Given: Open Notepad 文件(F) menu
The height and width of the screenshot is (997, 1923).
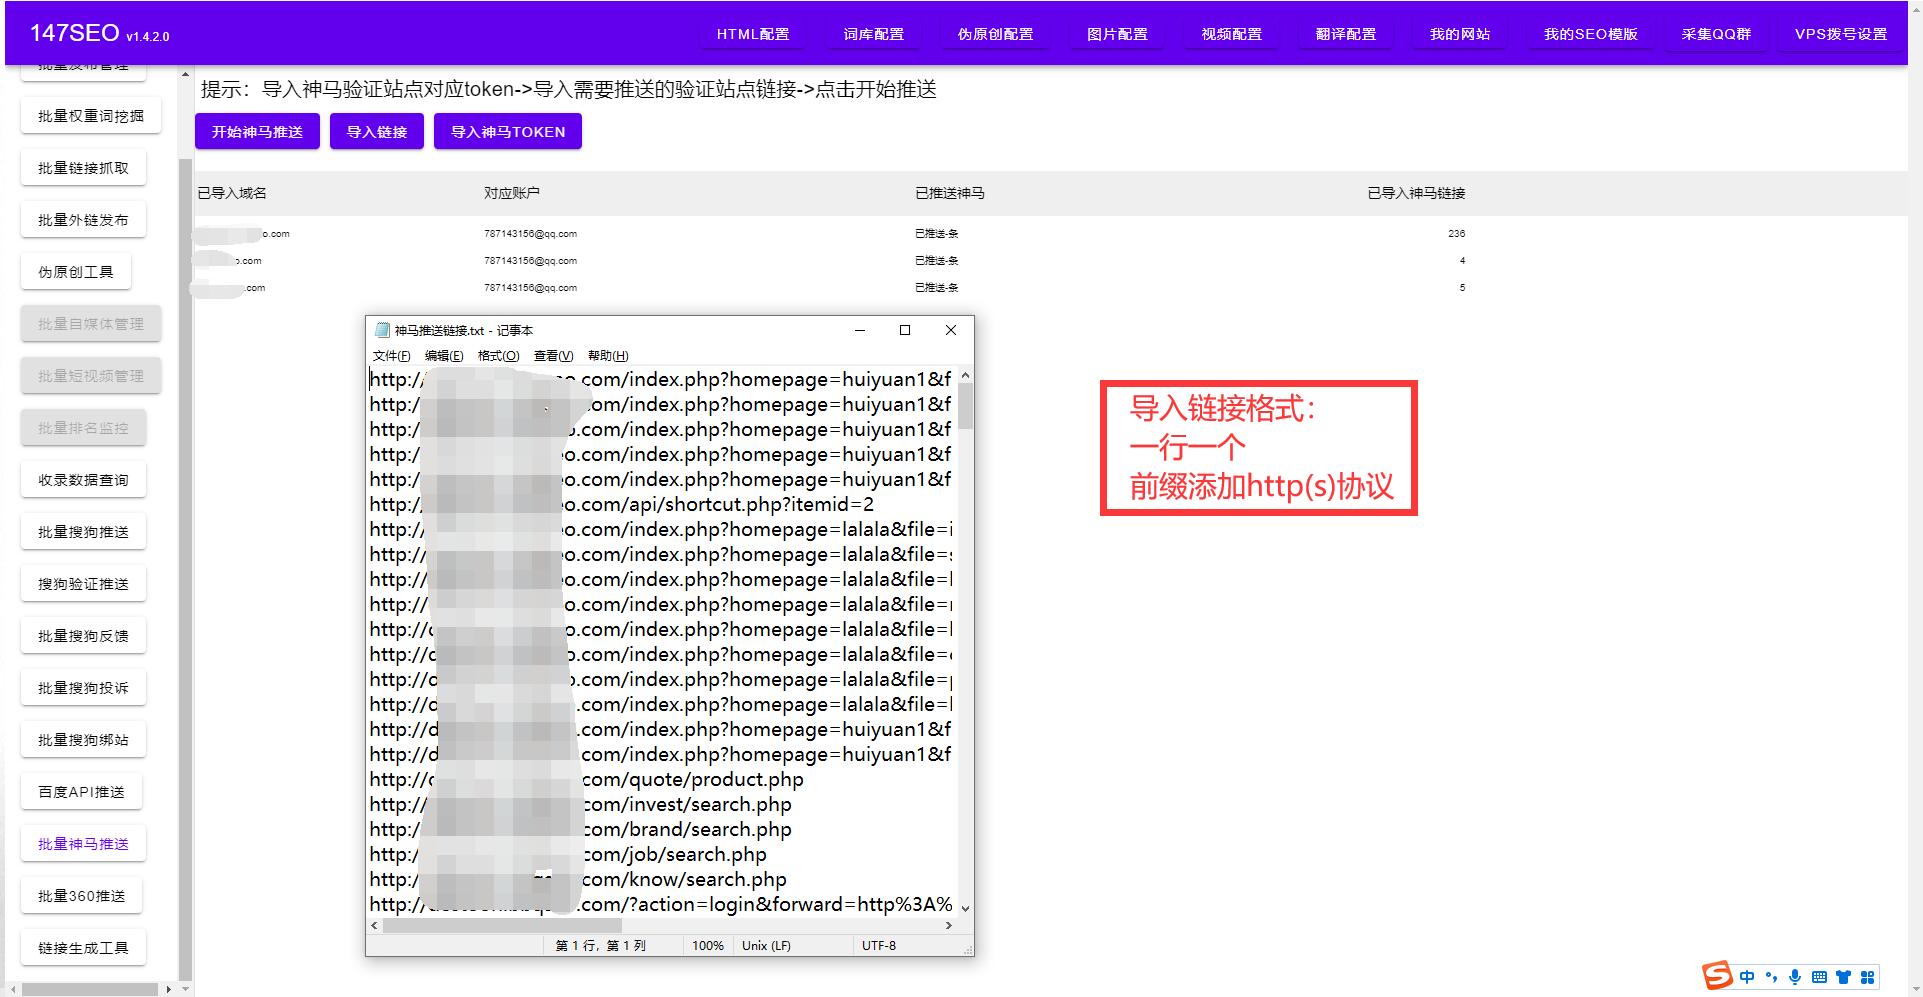Looking at the screenshot, I should (391, 356).
